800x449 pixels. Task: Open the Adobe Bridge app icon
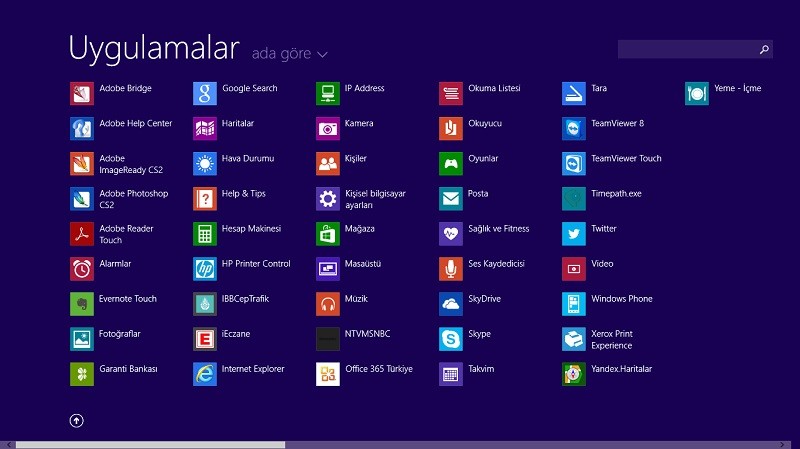[82, 93]
